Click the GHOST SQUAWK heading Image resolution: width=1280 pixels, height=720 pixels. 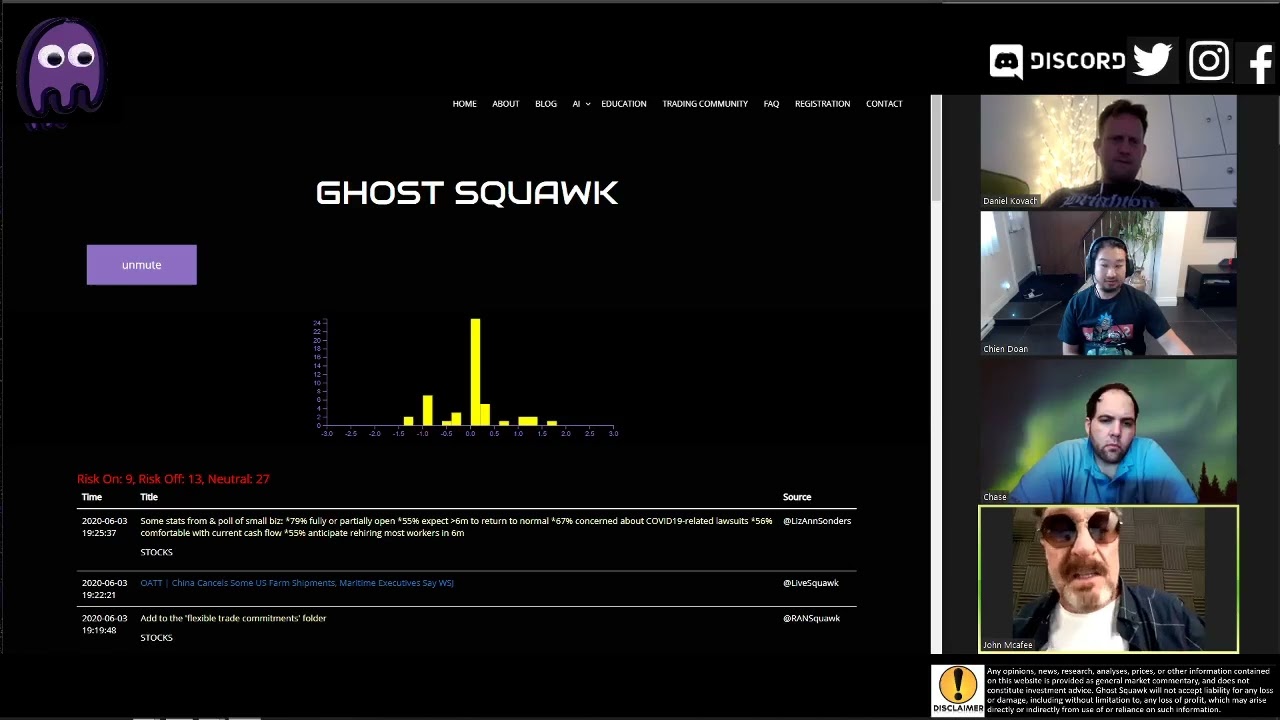[x=467, y=193]
